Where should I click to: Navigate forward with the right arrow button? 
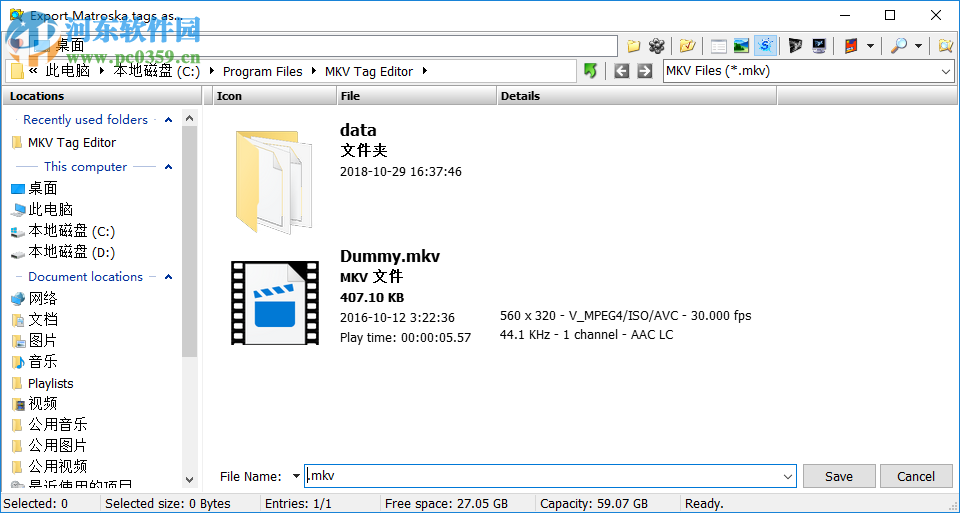click(644, 71)
